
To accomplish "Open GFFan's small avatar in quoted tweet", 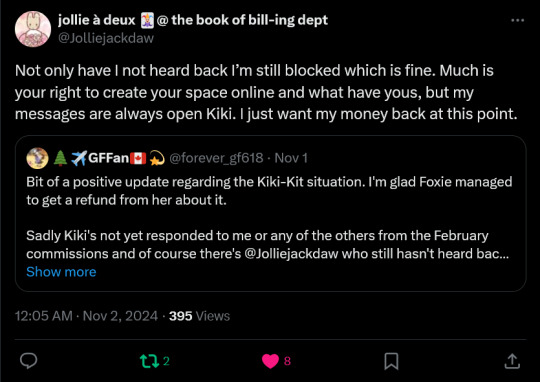I will [x=38, y=158].
